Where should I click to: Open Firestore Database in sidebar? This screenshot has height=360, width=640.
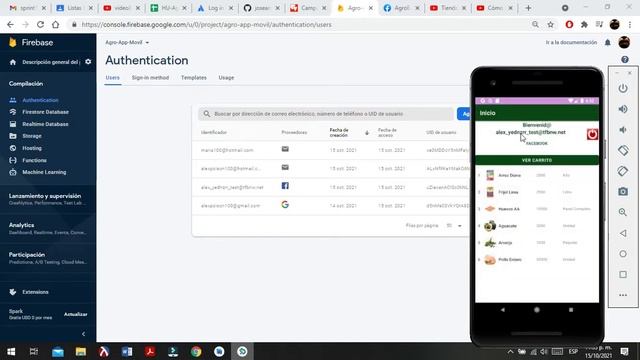click(45, 112)
